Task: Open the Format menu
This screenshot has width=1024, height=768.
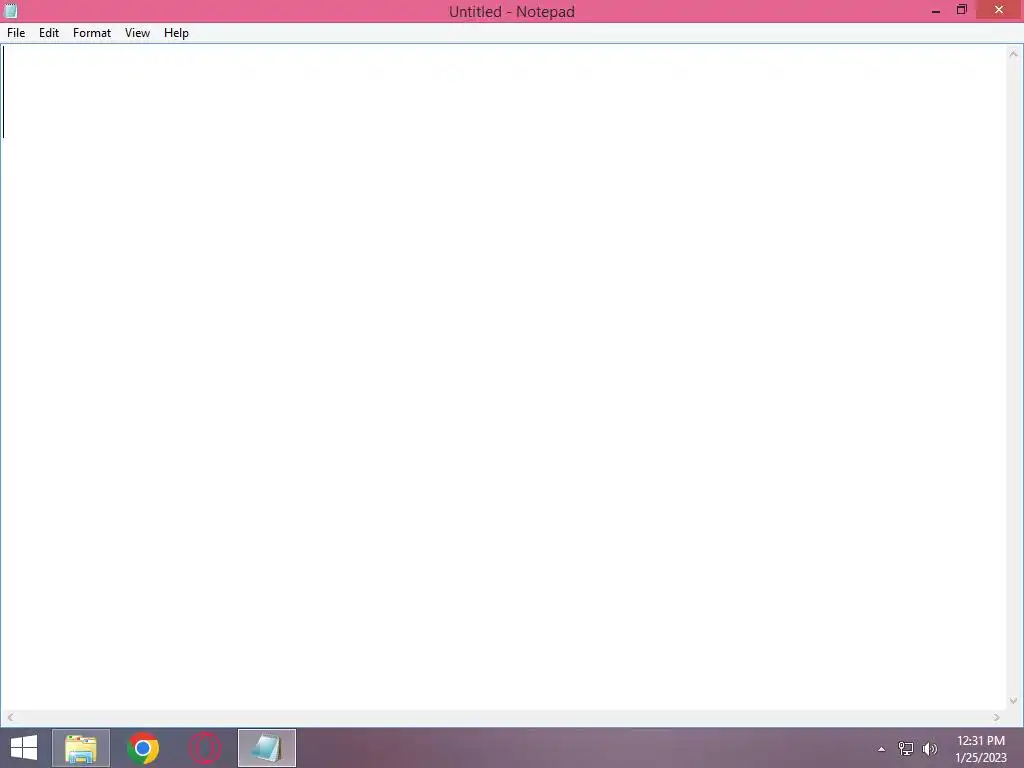Action: (91, 33)
